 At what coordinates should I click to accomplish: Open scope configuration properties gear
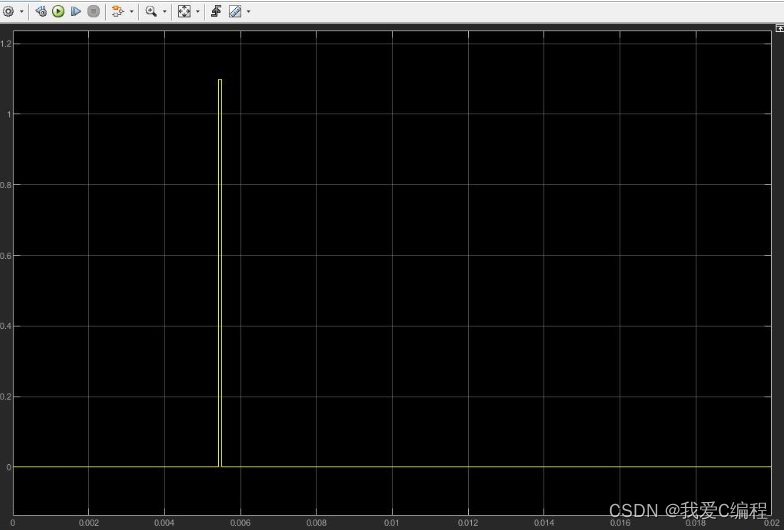[8, 11]
